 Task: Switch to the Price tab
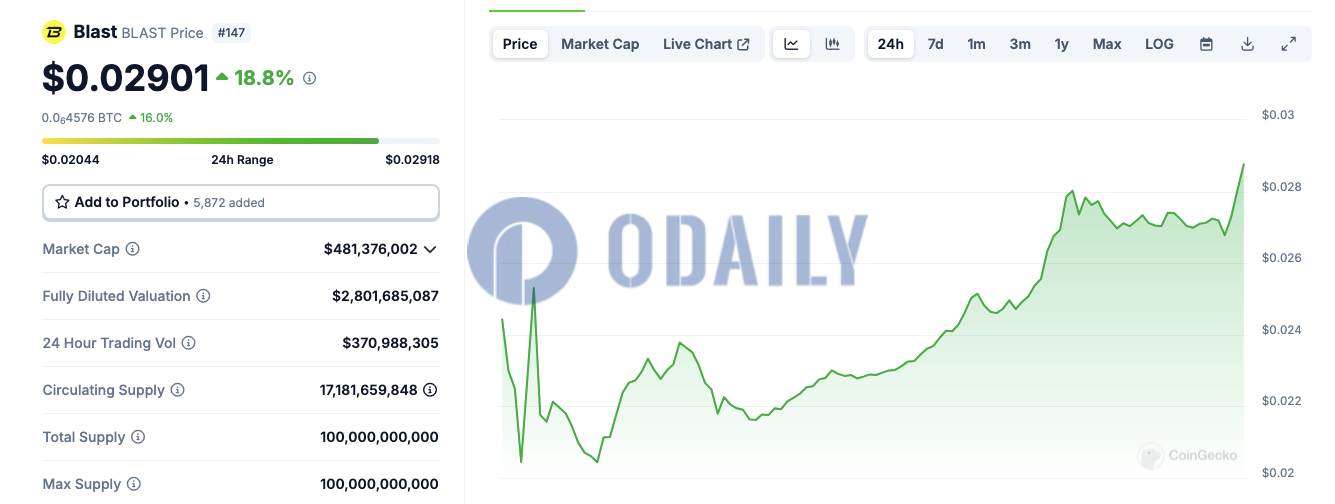point(520,44)
